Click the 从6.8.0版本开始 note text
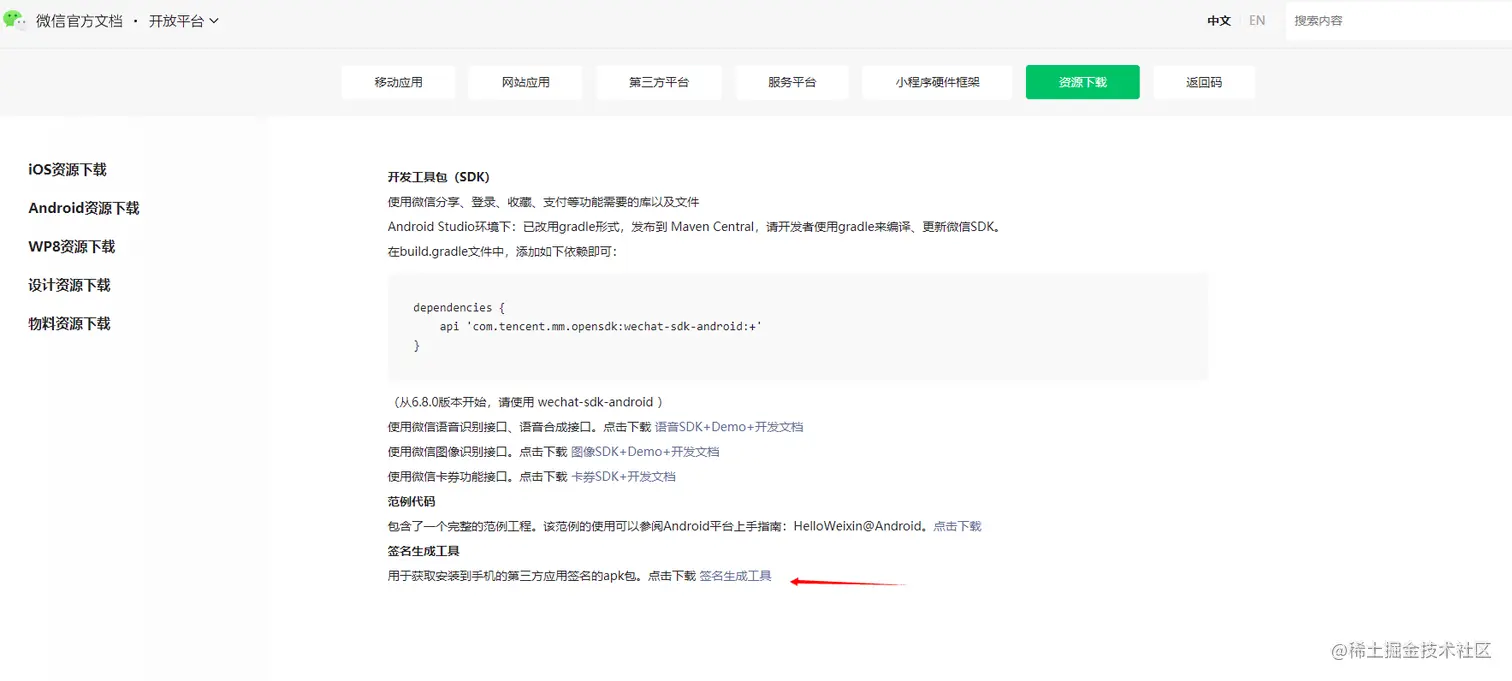Image resolution: width=1512 pixels, height=681 pixels. 526,402
